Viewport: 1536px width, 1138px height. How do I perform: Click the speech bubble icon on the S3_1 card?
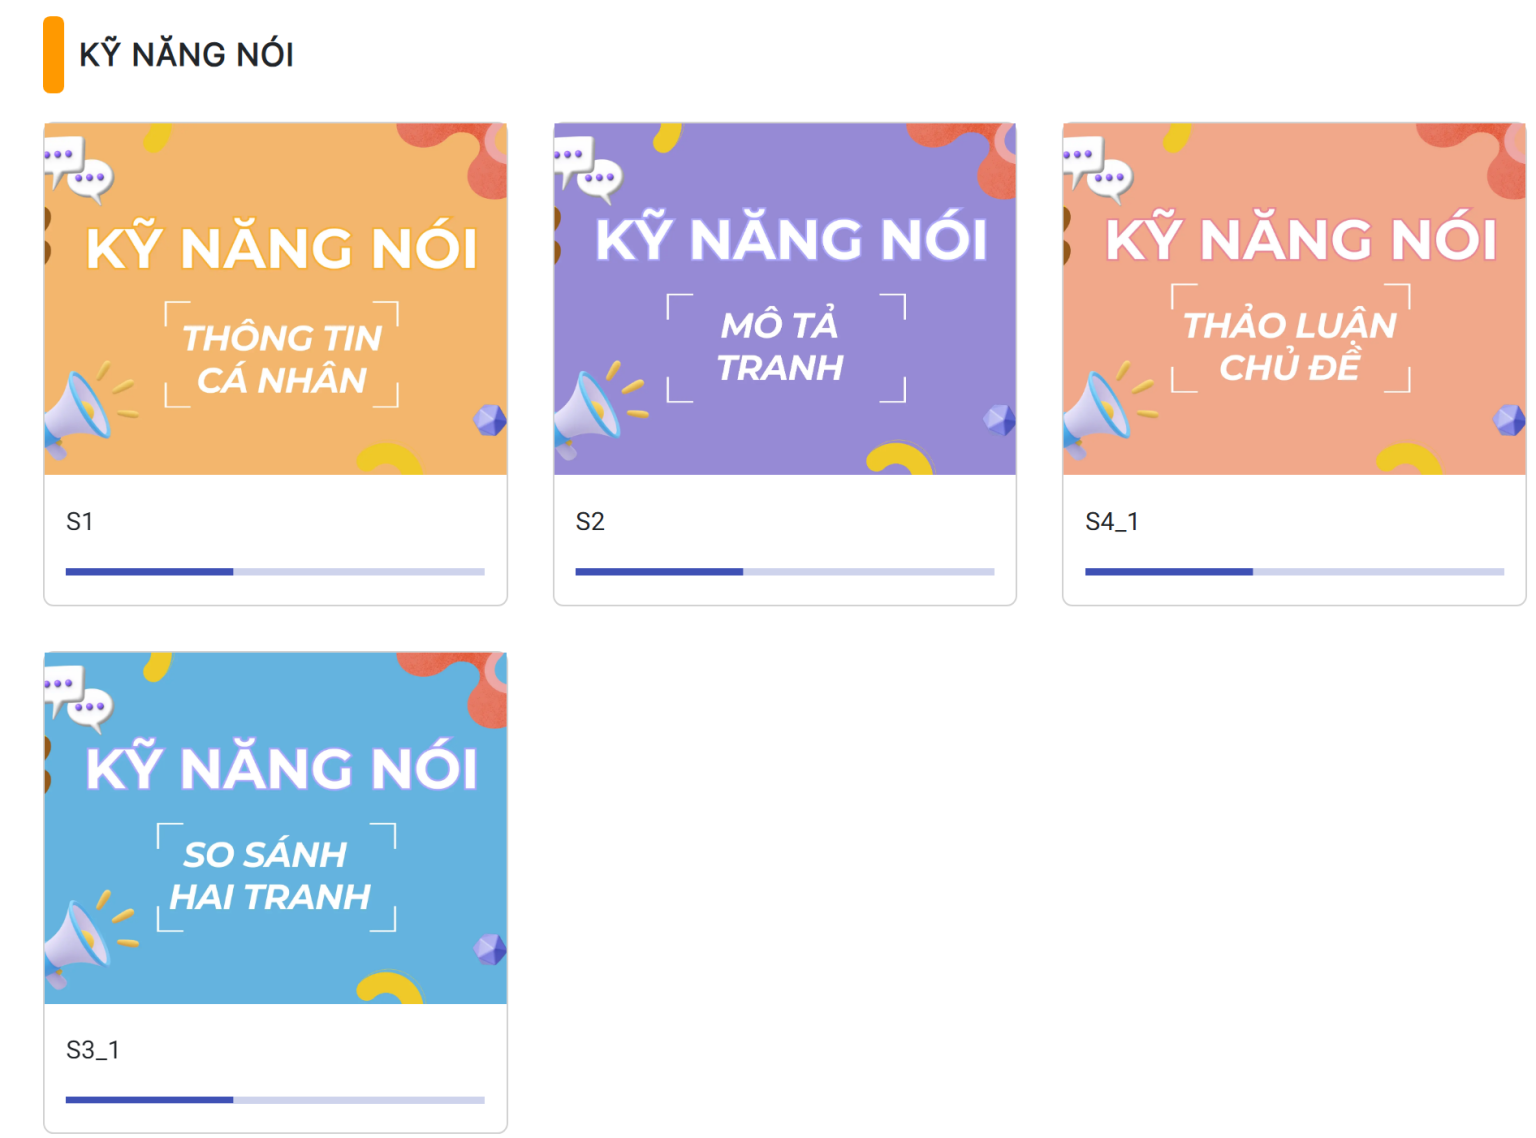coord(78,696)
